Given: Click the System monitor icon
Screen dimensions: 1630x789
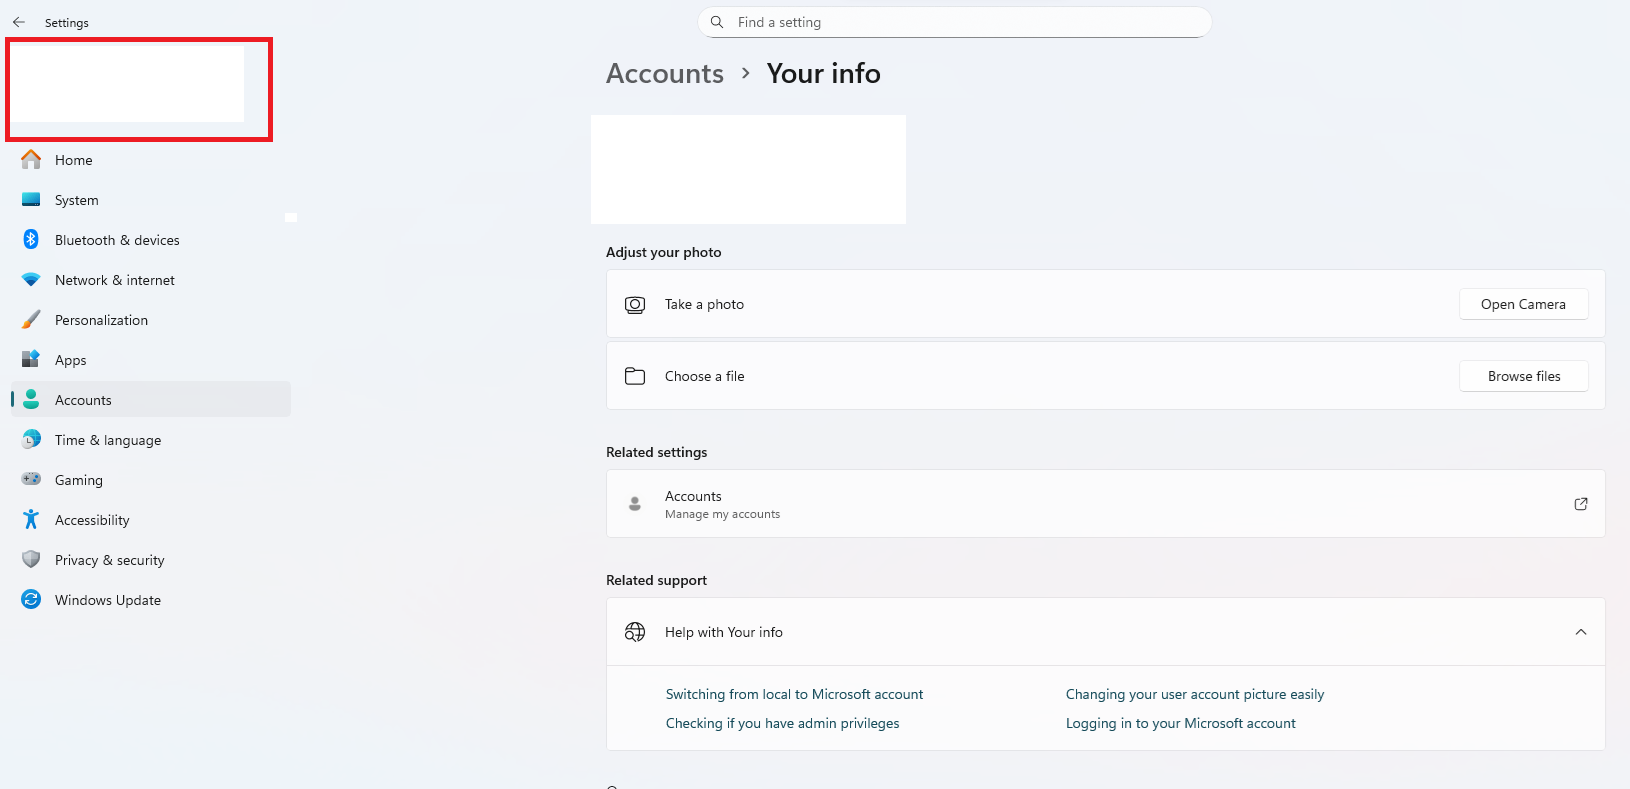Looking at the screenshot, I should (x=31, y=200).
